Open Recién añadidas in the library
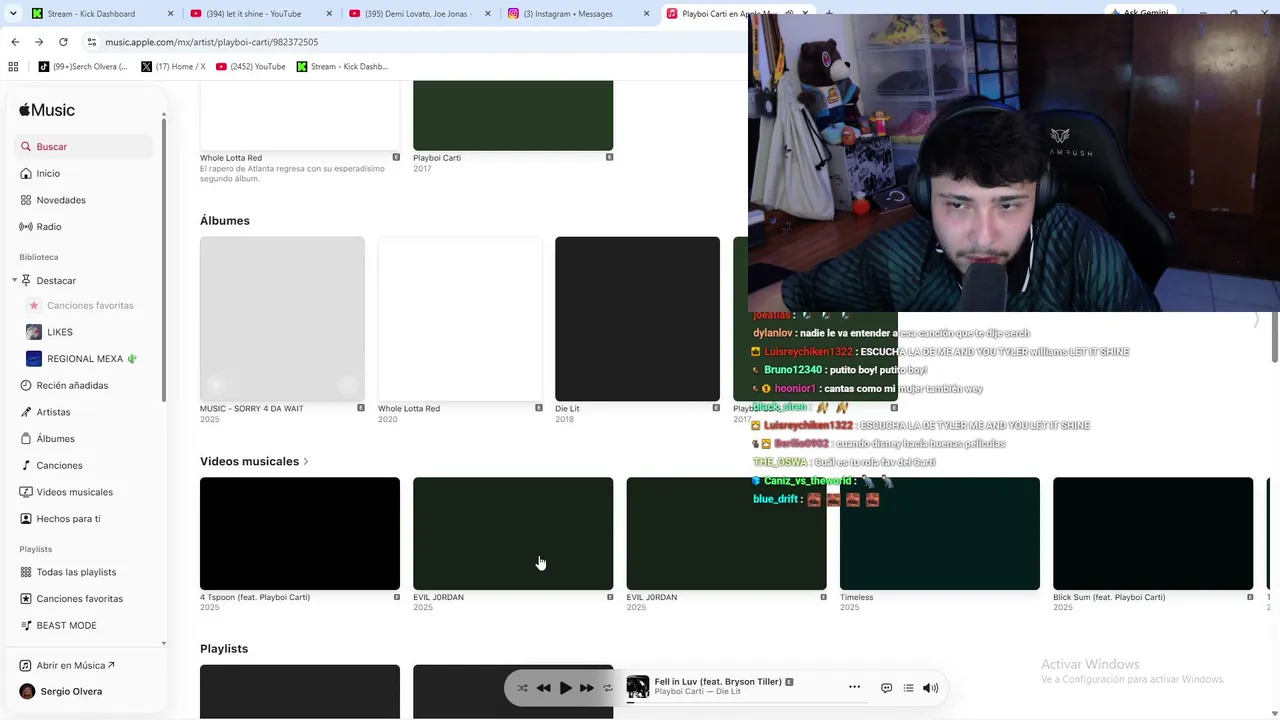Image resolution: width=1280 pixels, height=720 pixels. click(x=72, y=386)
